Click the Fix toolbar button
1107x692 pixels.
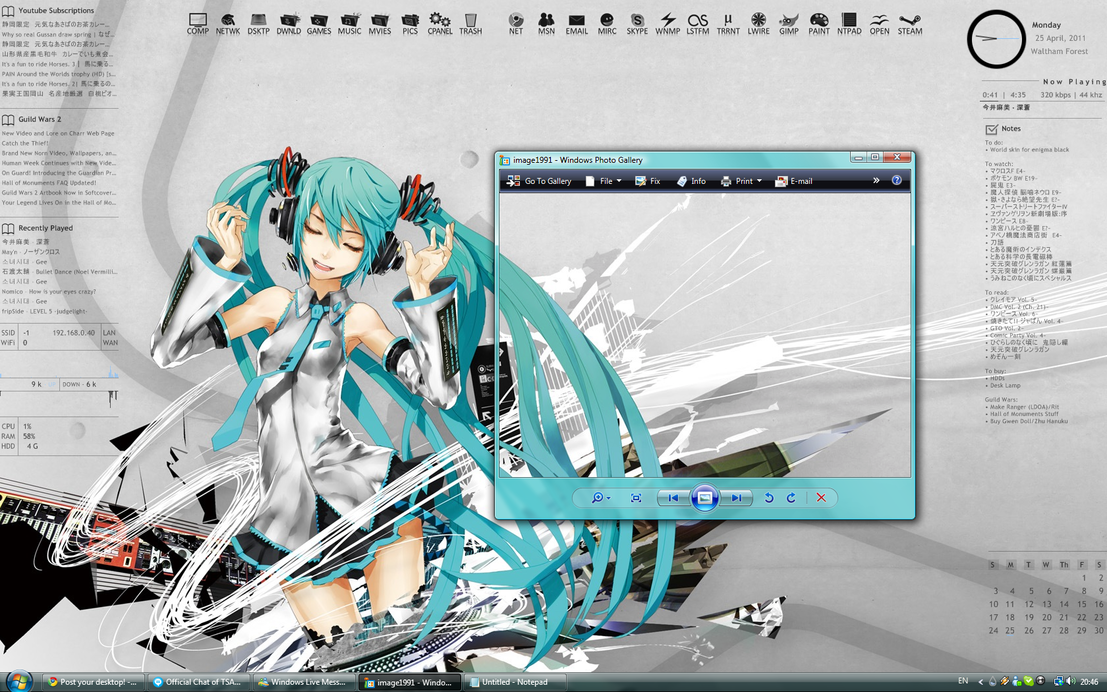647,181
